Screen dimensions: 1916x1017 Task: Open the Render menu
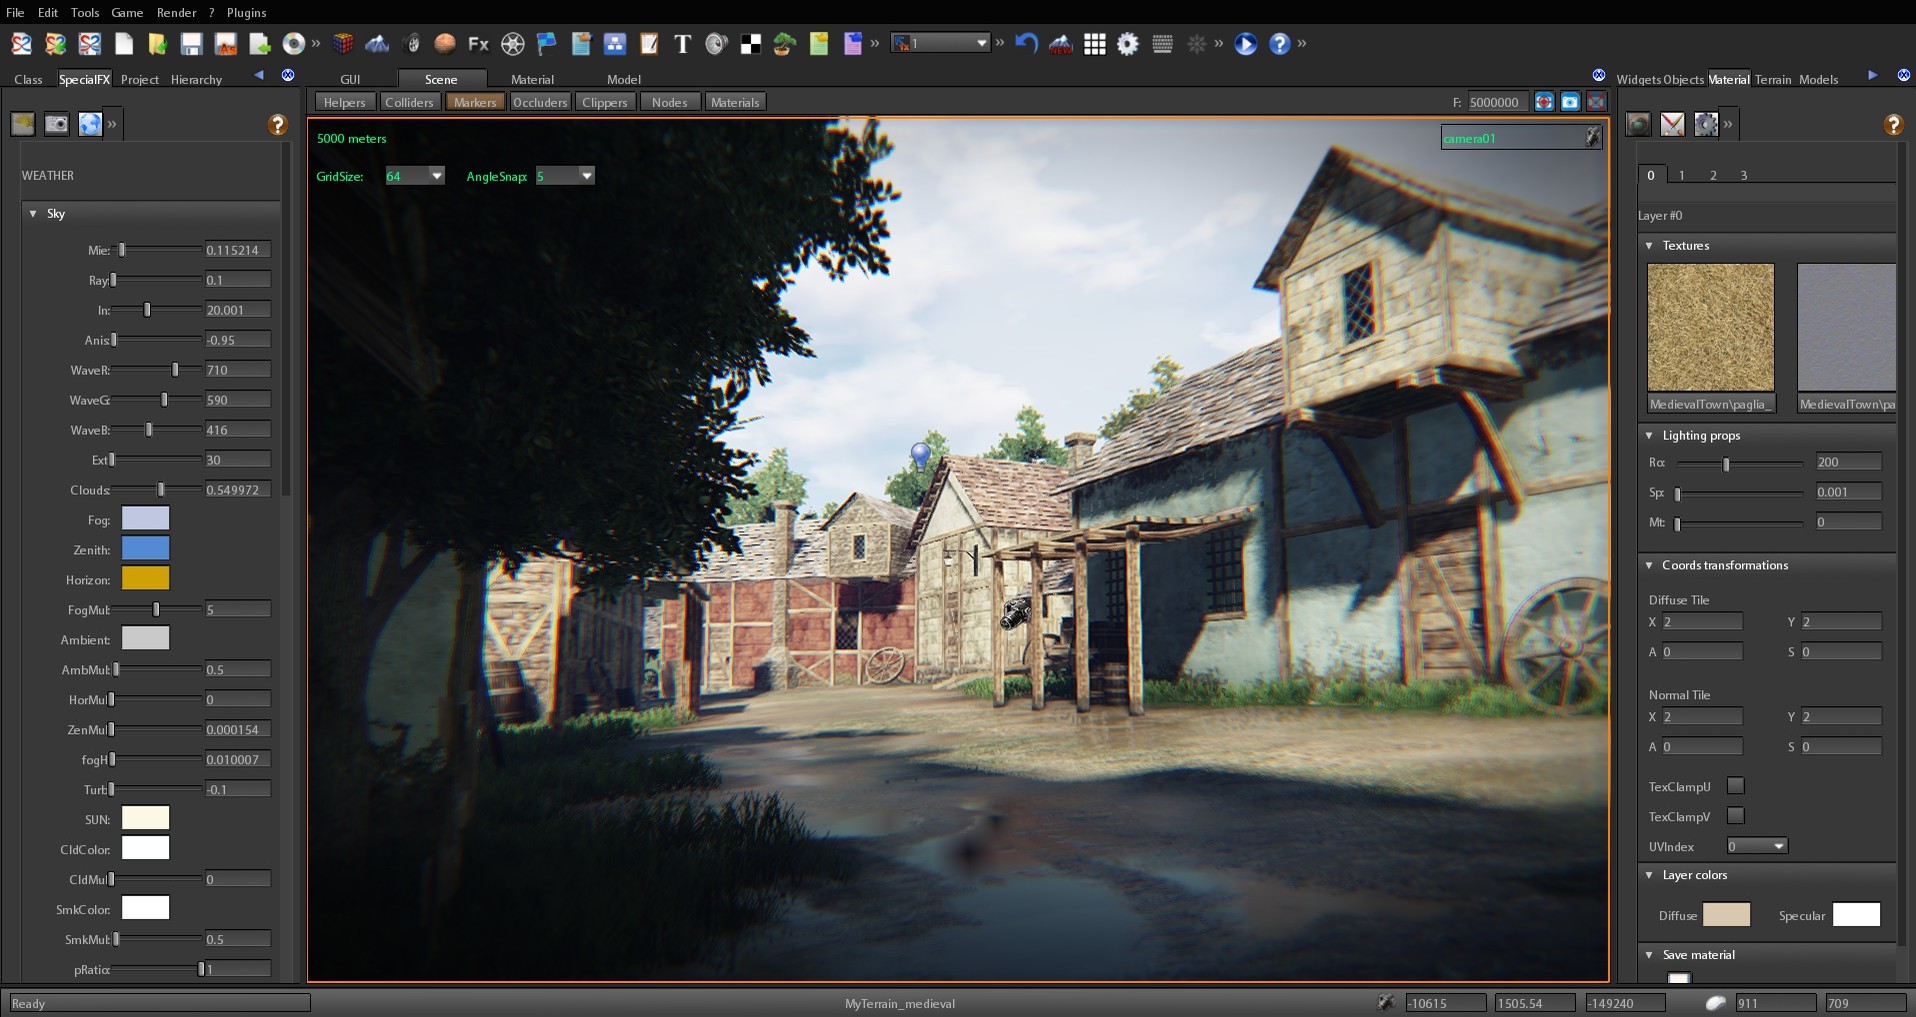click(x=177, y=13)
